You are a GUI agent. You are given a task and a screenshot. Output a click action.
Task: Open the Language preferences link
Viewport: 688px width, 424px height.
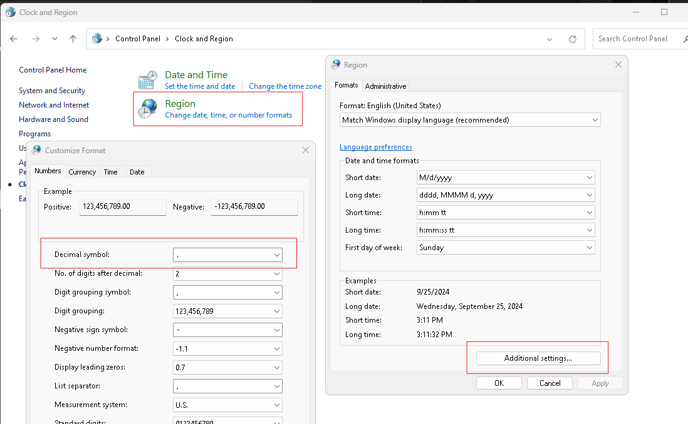[376, 147]
